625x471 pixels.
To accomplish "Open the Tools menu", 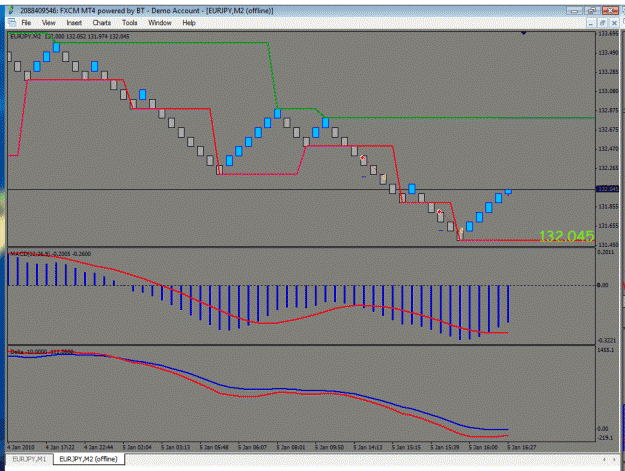I will pyautogui.click(x=130, y=23).
